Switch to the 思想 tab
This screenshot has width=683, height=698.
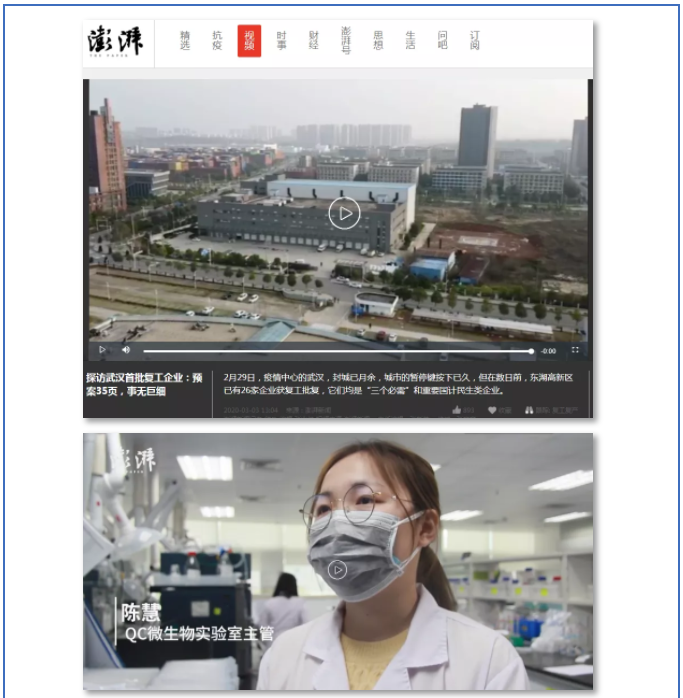[x=378, y=41]
